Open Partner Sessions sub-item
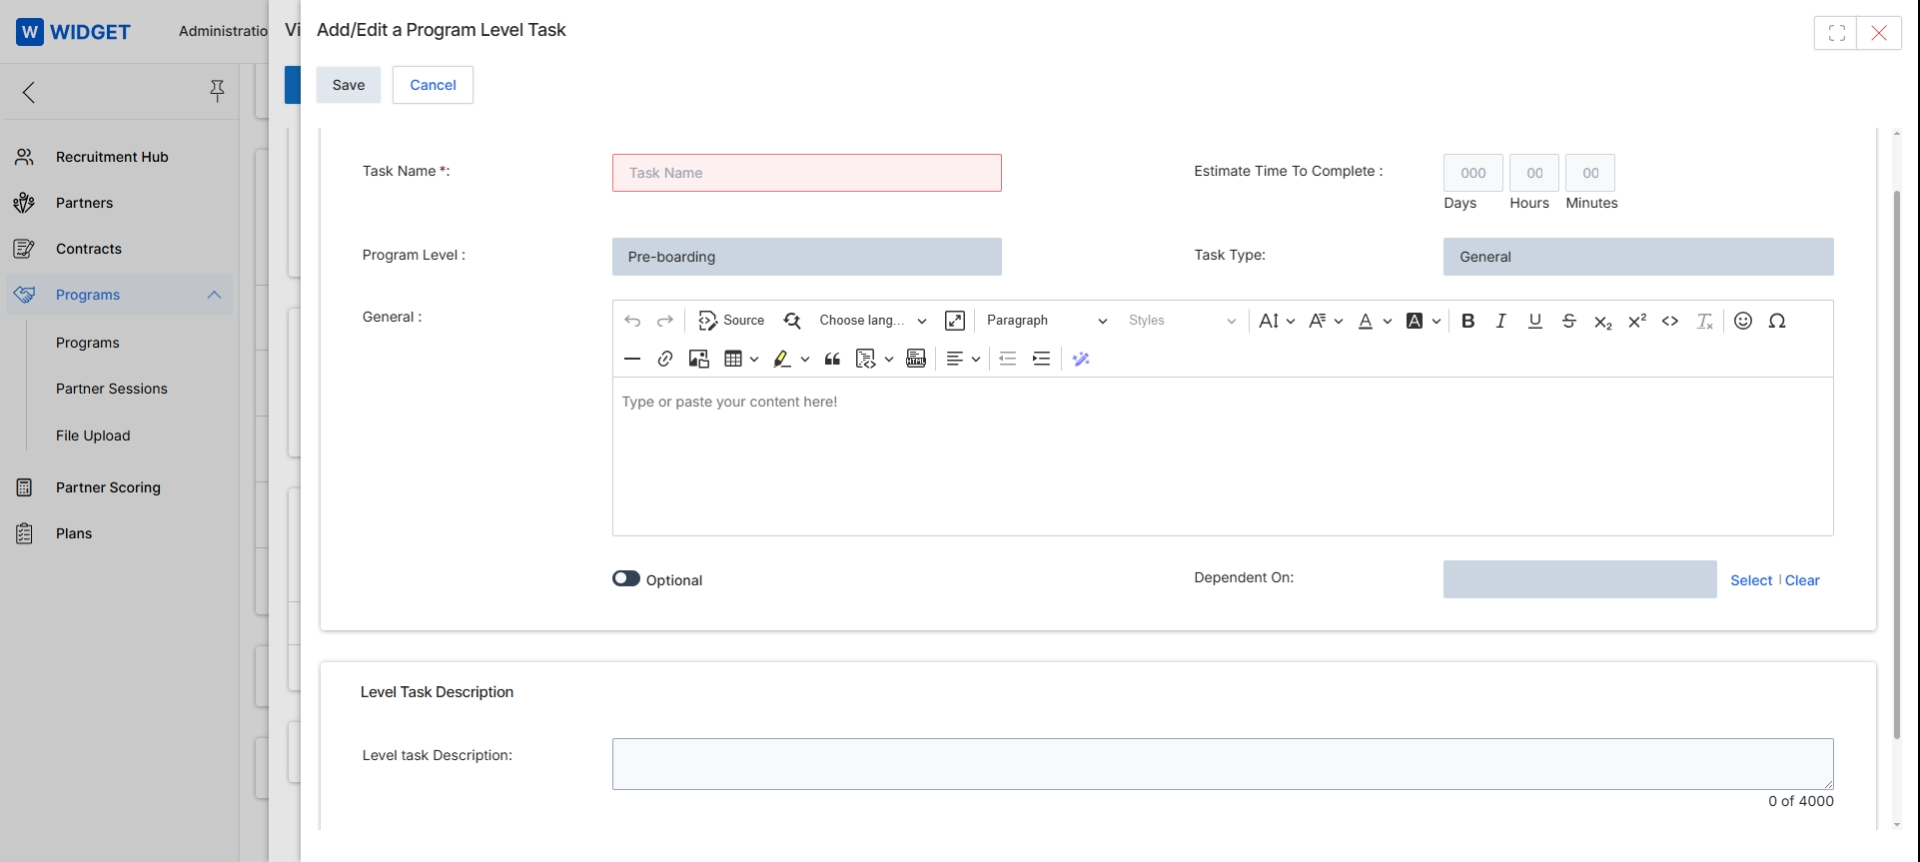This screenshot has width=1920, height=862. click(x=112, y=389)
